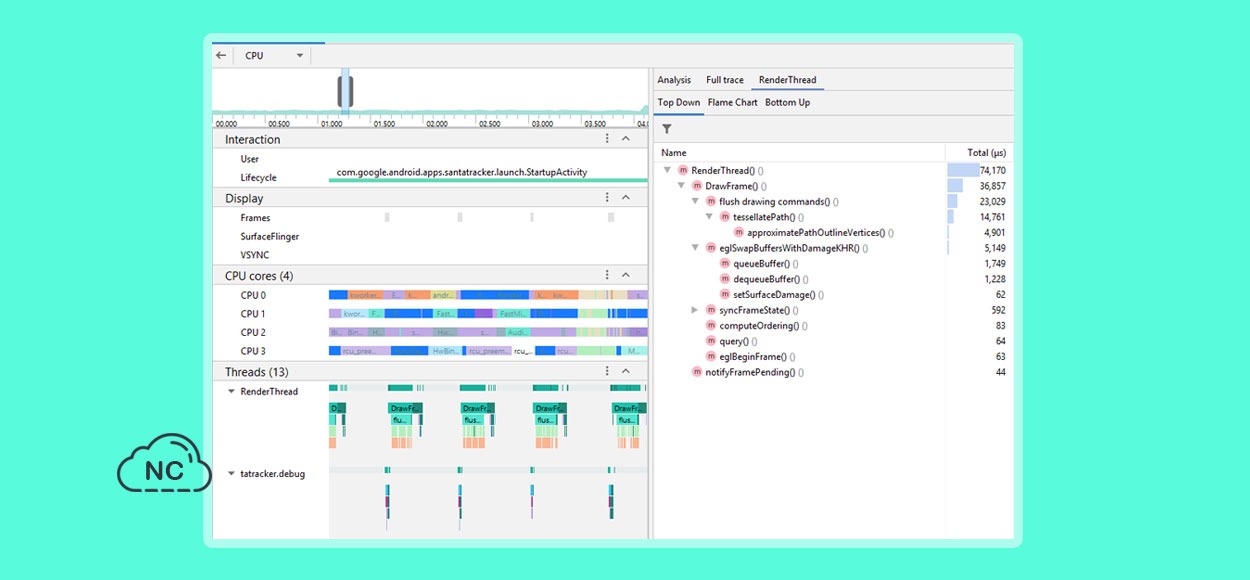
Task: Click the SurfaceFlinger row label
Action: [270, 236]
